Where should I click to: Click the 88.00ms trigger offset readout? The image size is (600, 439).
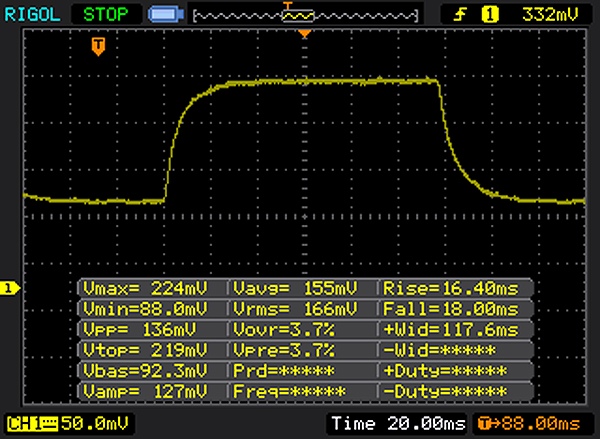pos(530,424)
